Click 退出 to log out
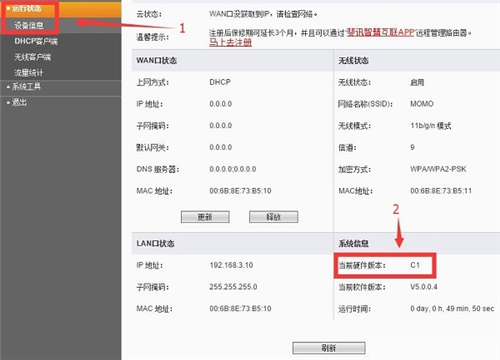The width and height of the screenshot is (500, 360). pos(19,102)
